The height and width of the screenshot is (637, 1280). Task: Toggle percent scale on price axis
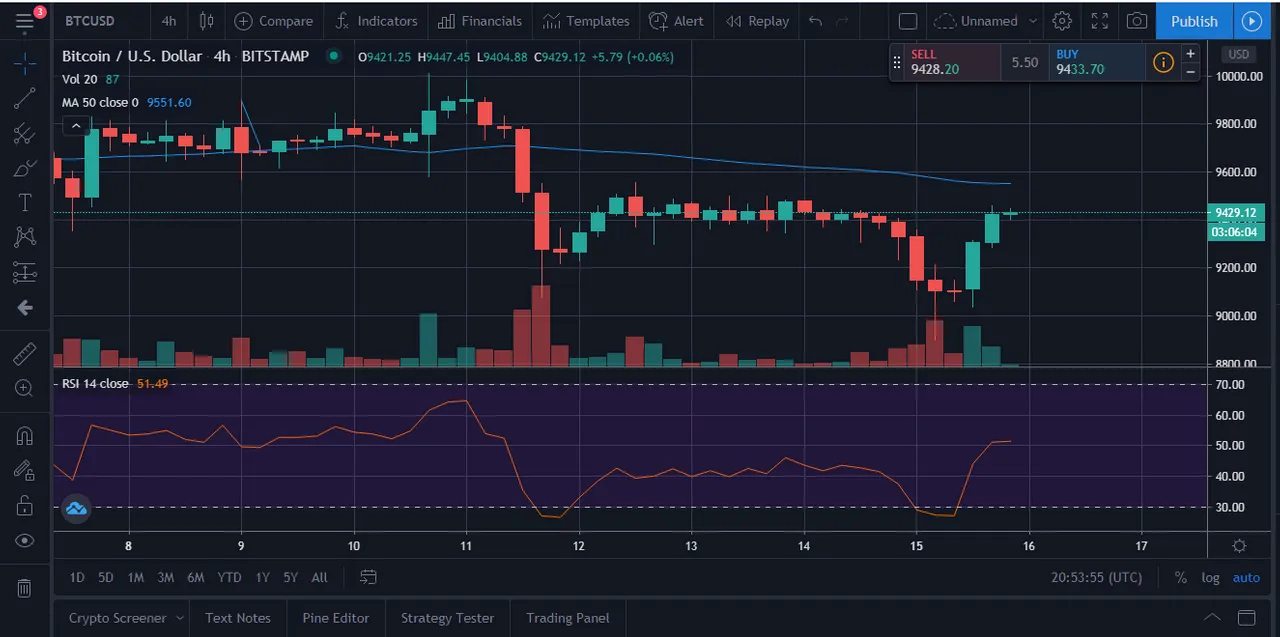click(x=1181, y=577)
